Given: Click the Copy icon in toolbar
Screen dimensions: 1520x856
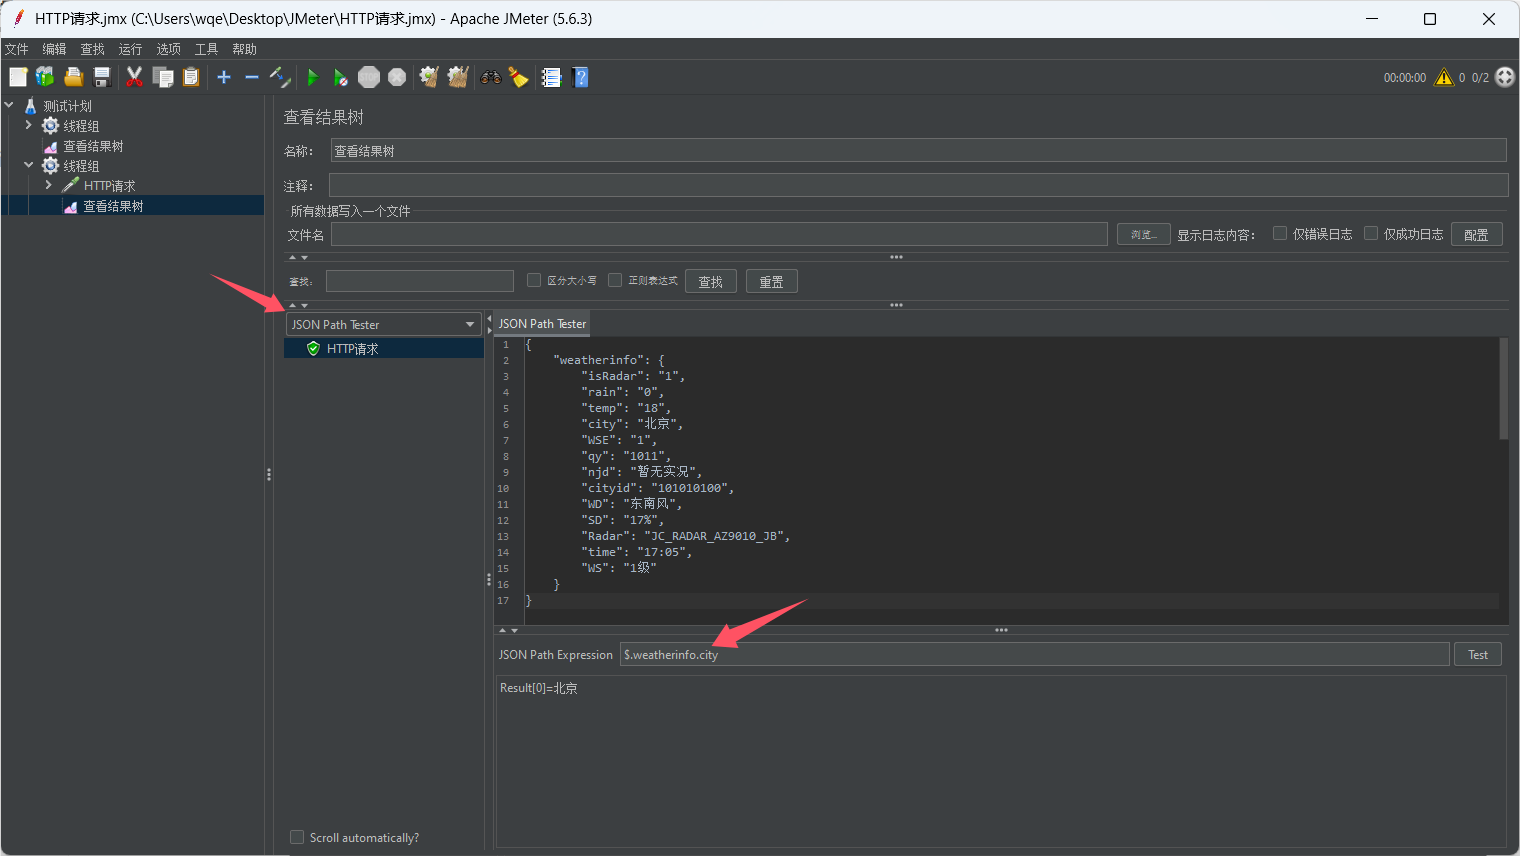Looking at the screenshot, I should pyautogui.click(x=163, y=77).
